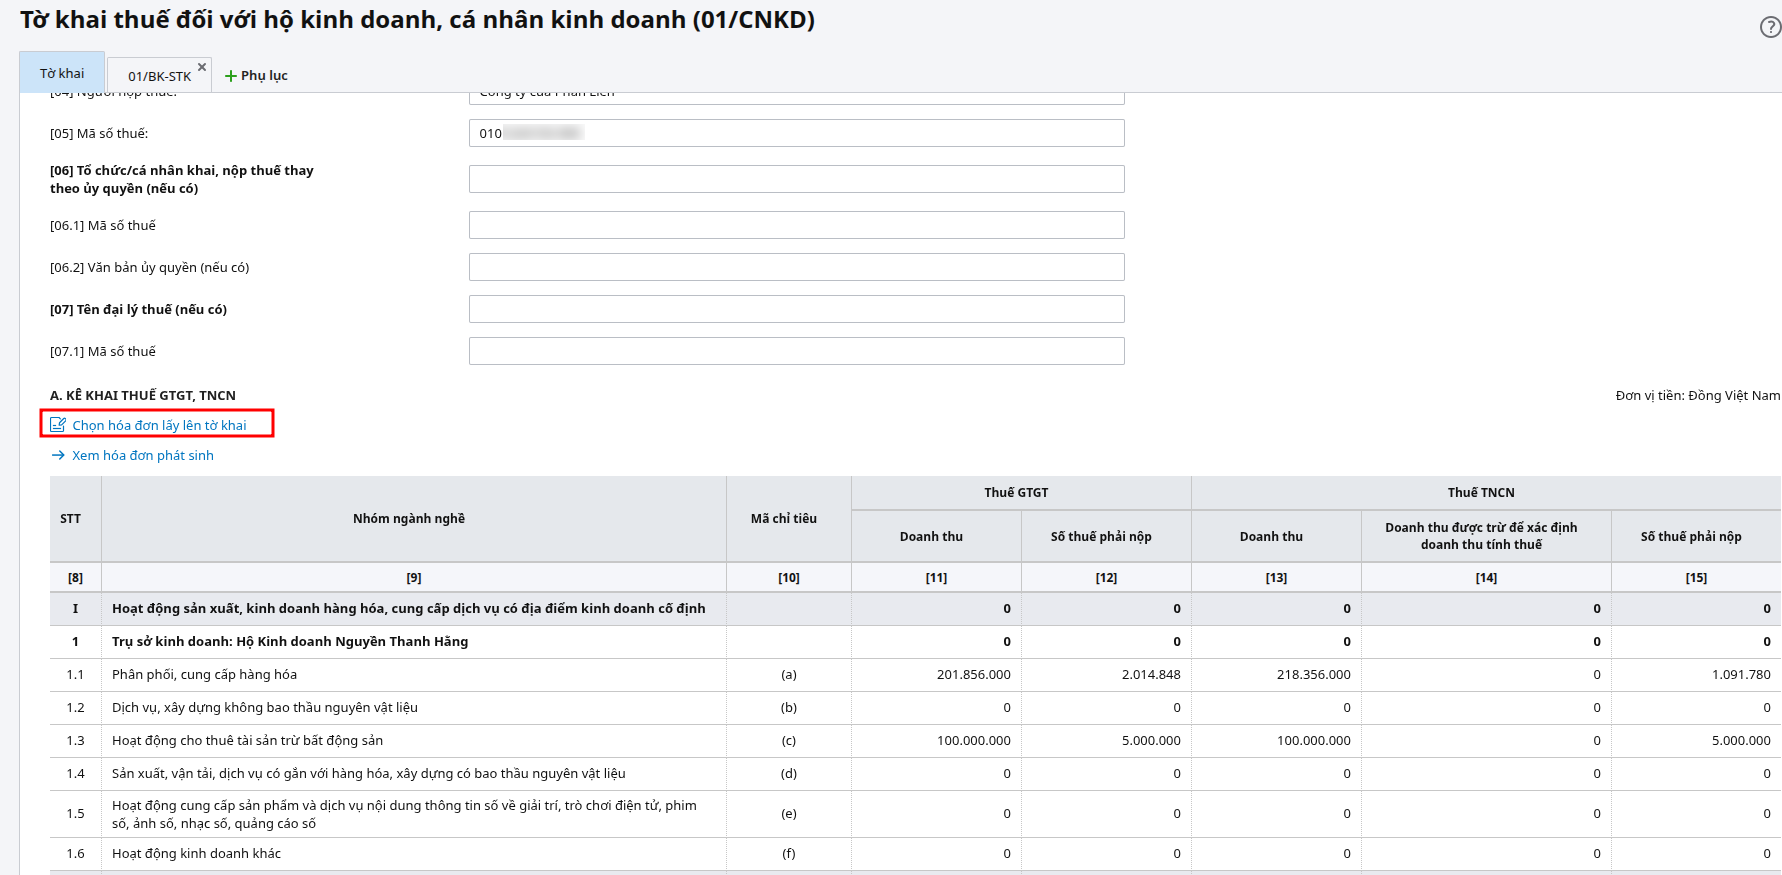
Task: Focus the Tên đại lý thuế field
Action: click(796, 309)
